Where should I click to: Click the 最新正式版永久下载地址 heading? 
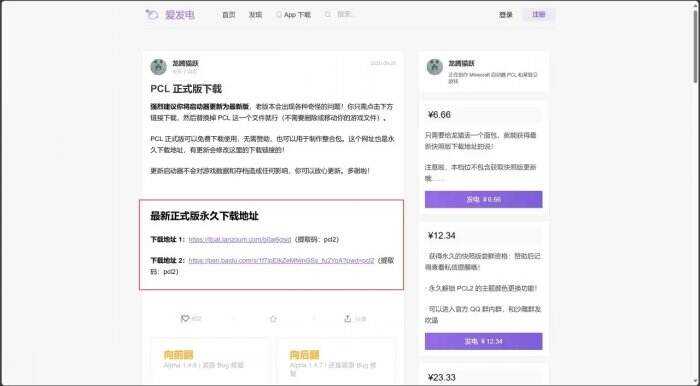point(204,216)
